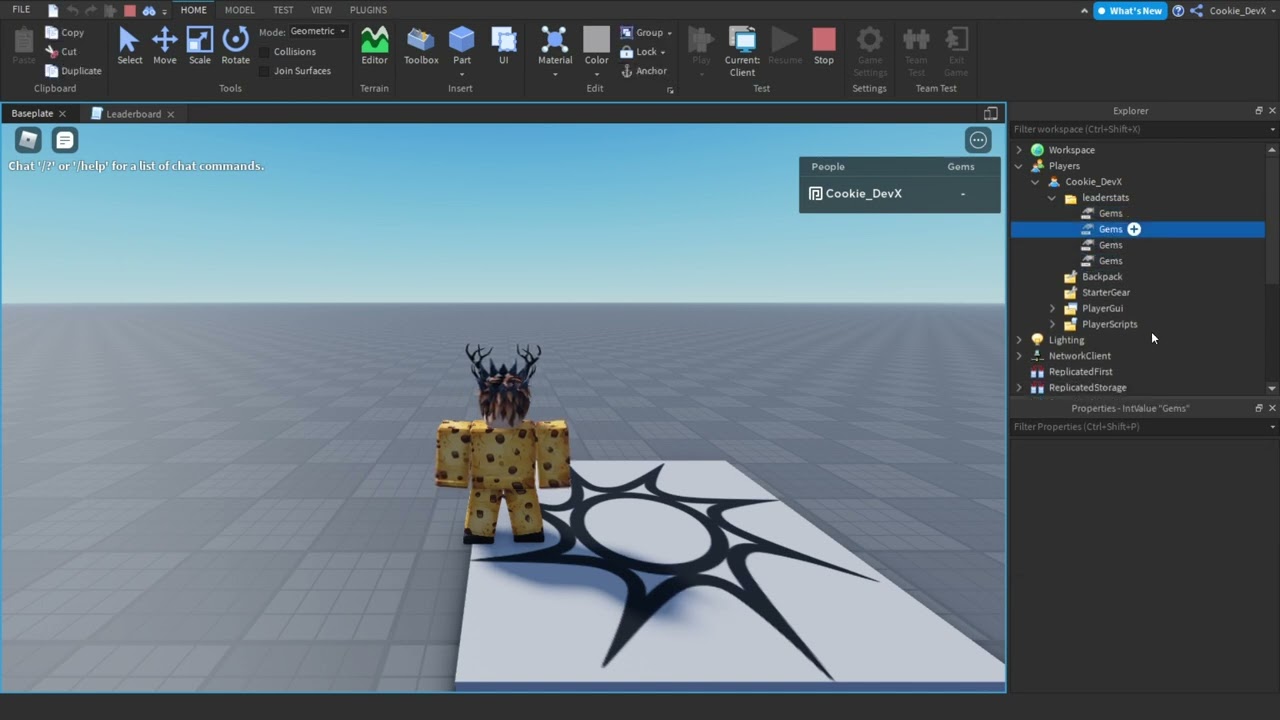
Task: Click the plus icon beside selected Gems
Action: point(1134,229)
